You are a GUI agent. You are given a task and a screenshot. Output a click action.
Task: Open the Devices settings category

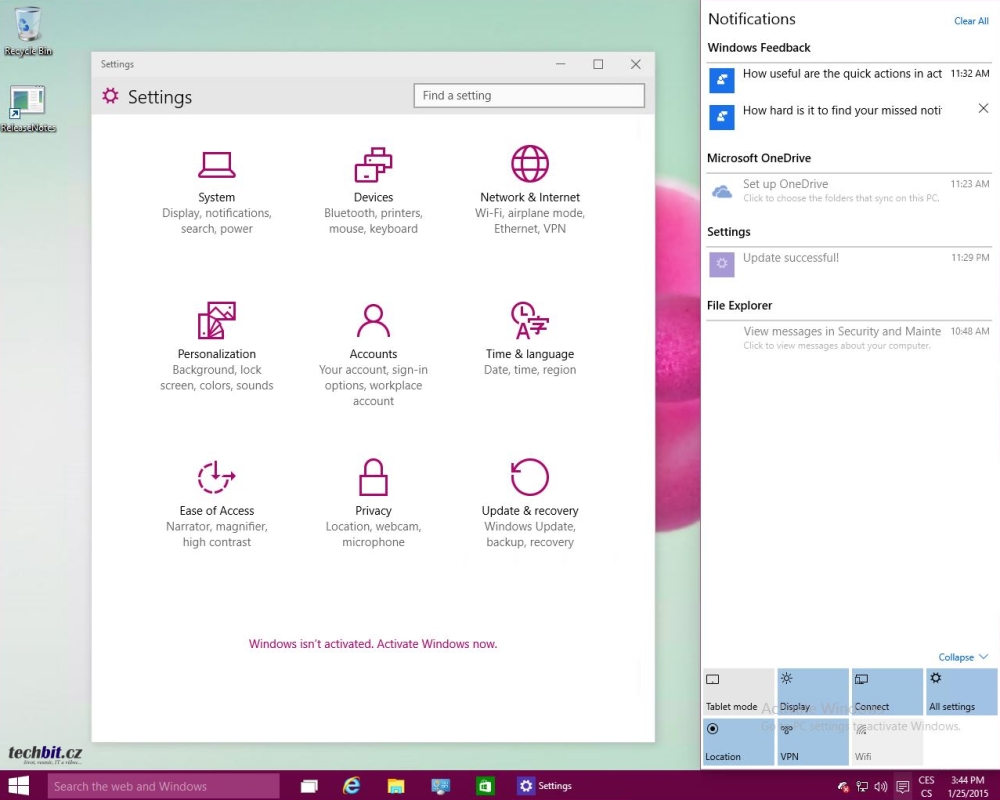pos(373,191)
